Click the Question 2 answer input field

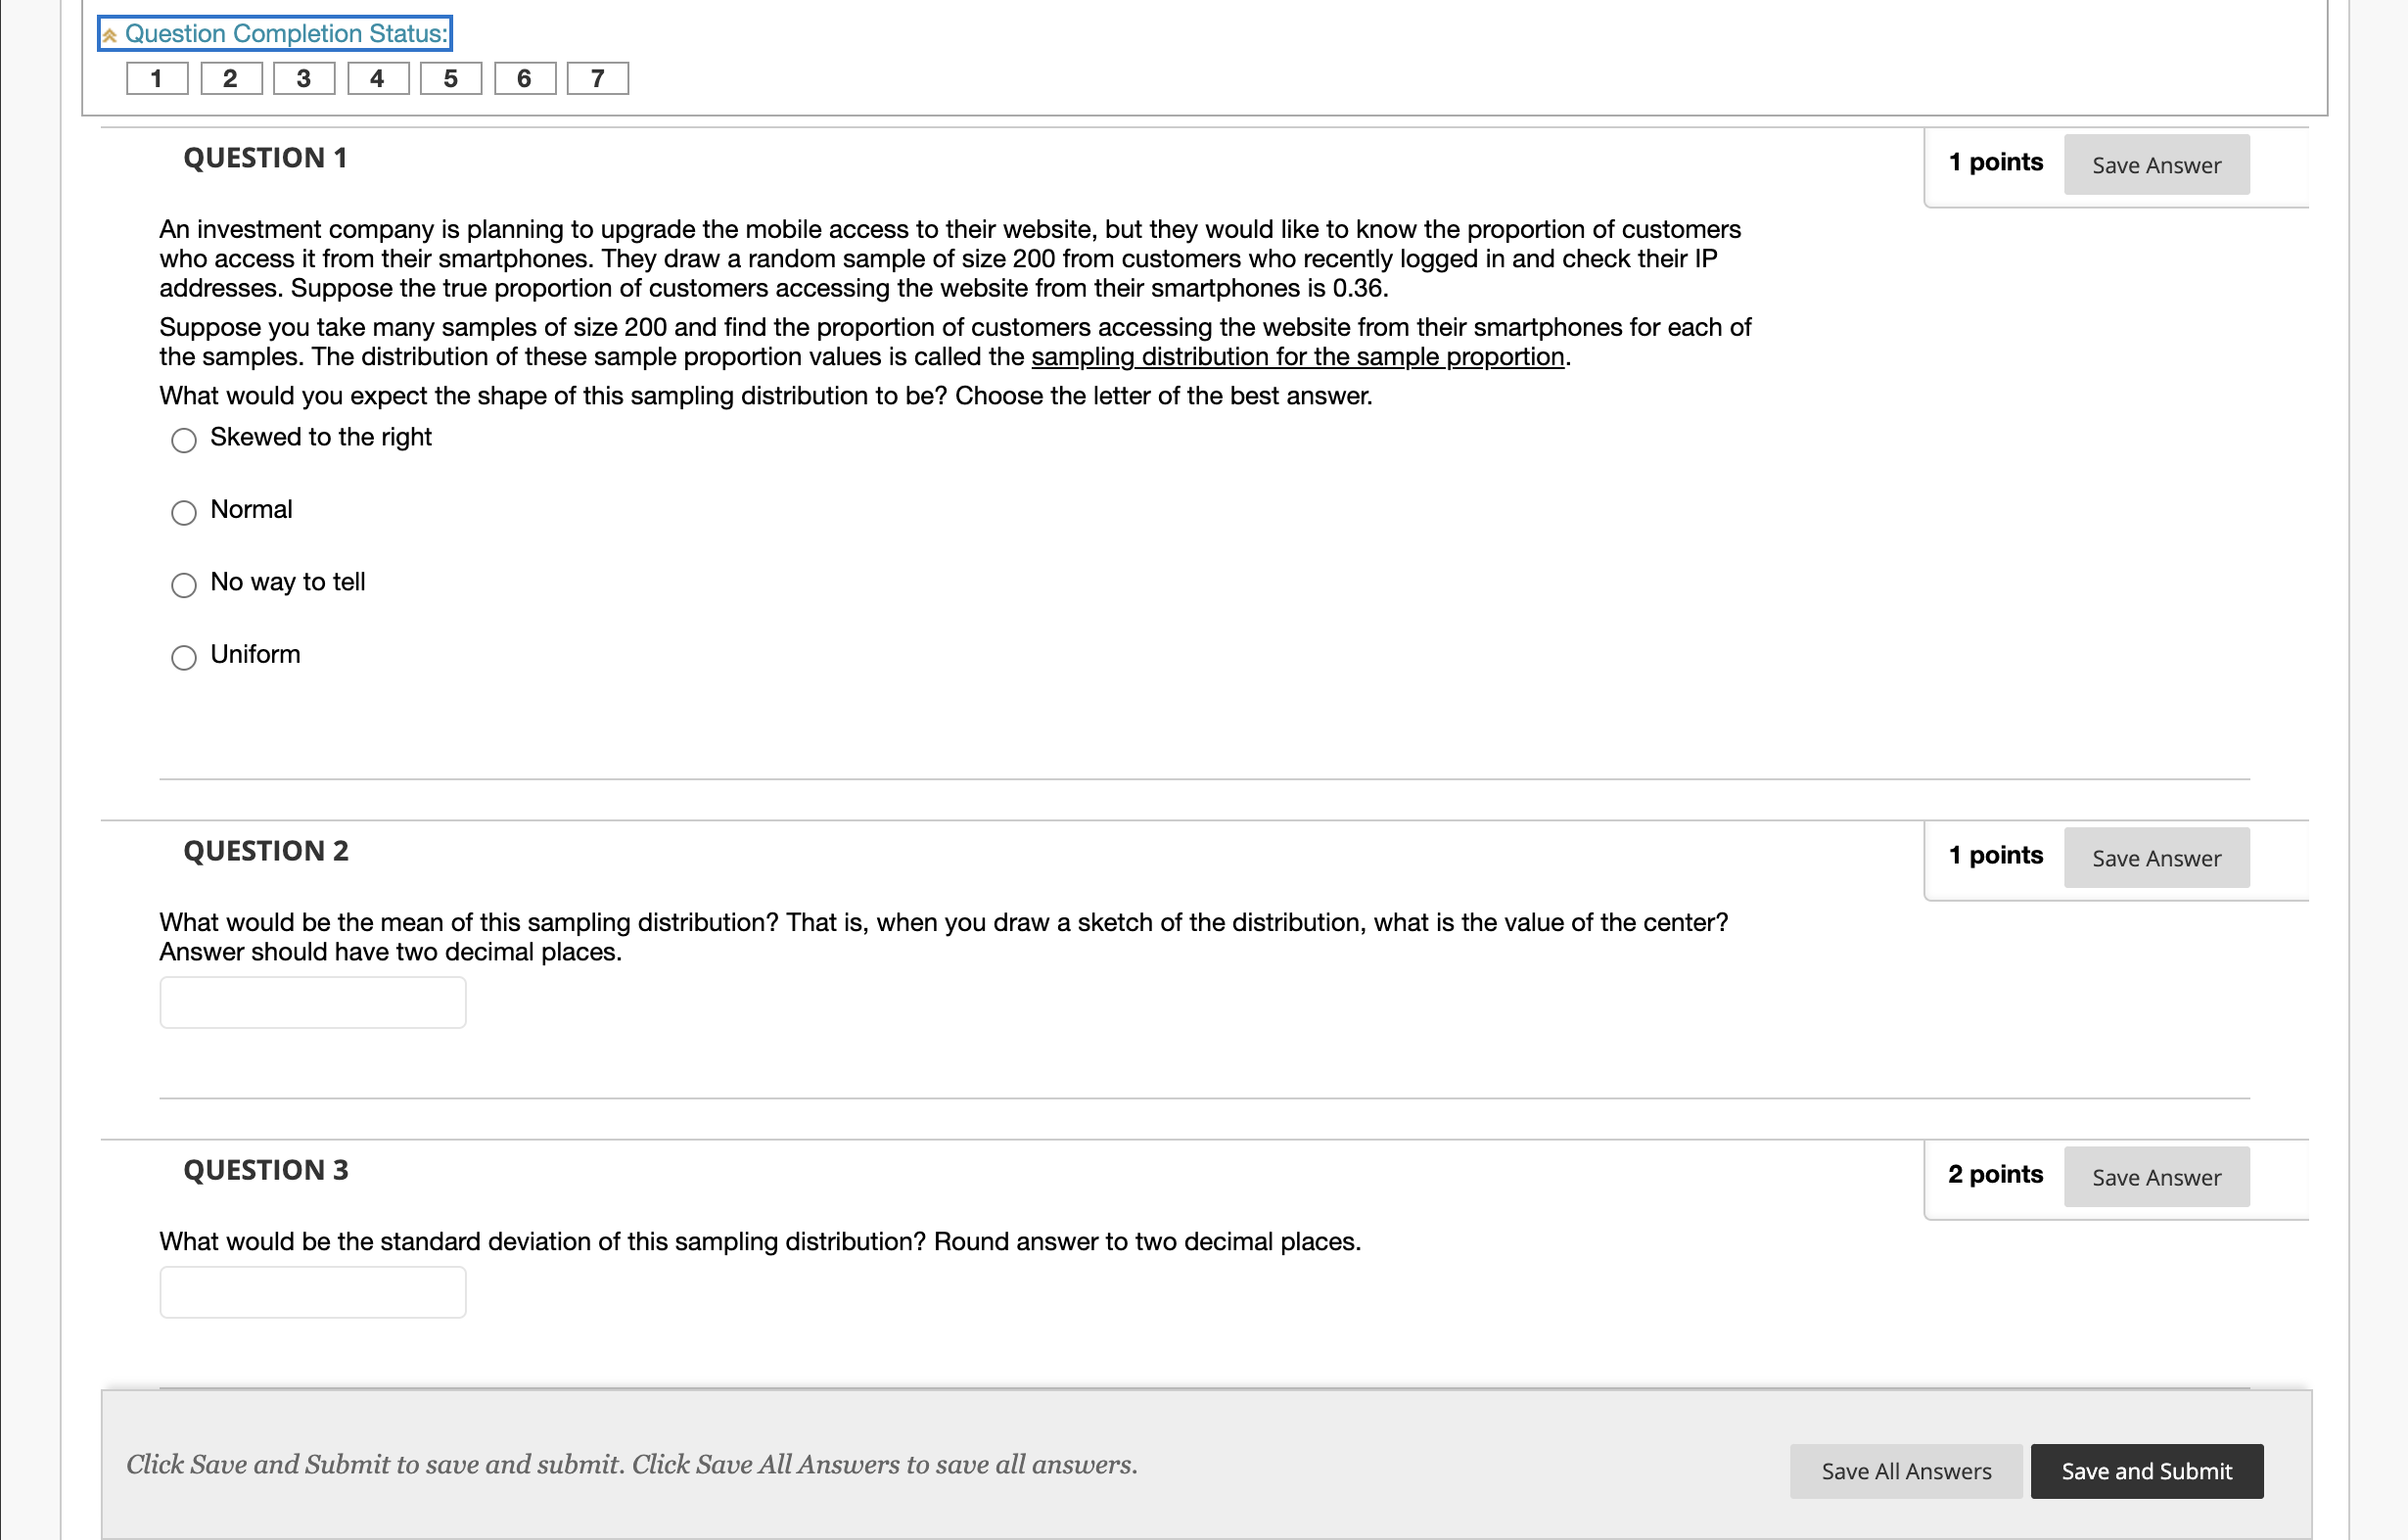311,1001
